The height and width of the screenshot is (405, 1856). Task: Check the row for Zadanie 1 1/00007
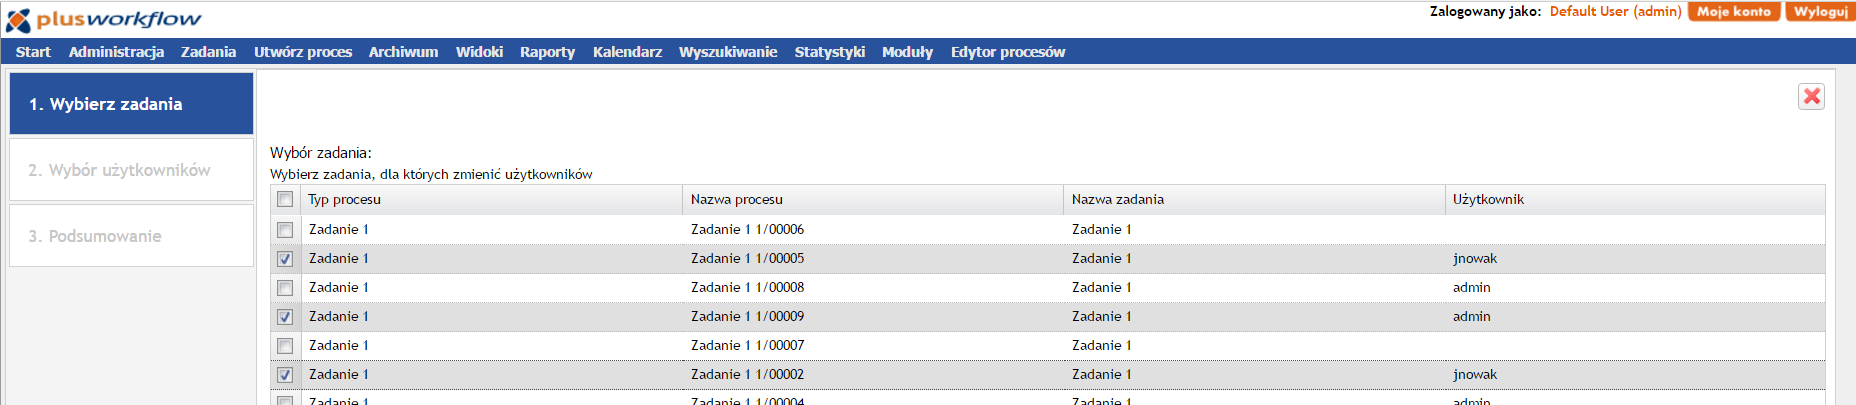click(x=285, y=345)
